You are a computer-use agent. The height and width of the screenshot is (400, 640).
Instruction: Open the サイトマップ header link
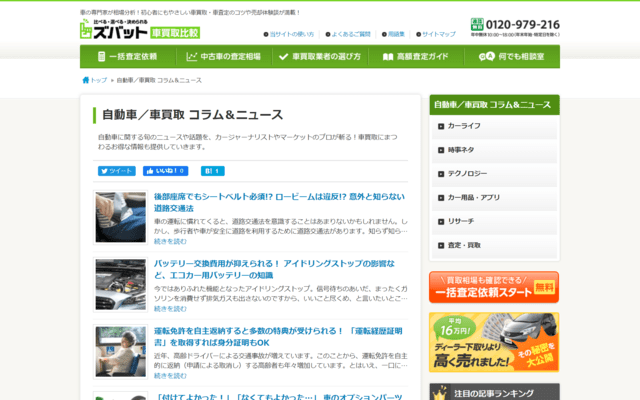[x=439, y=34]
